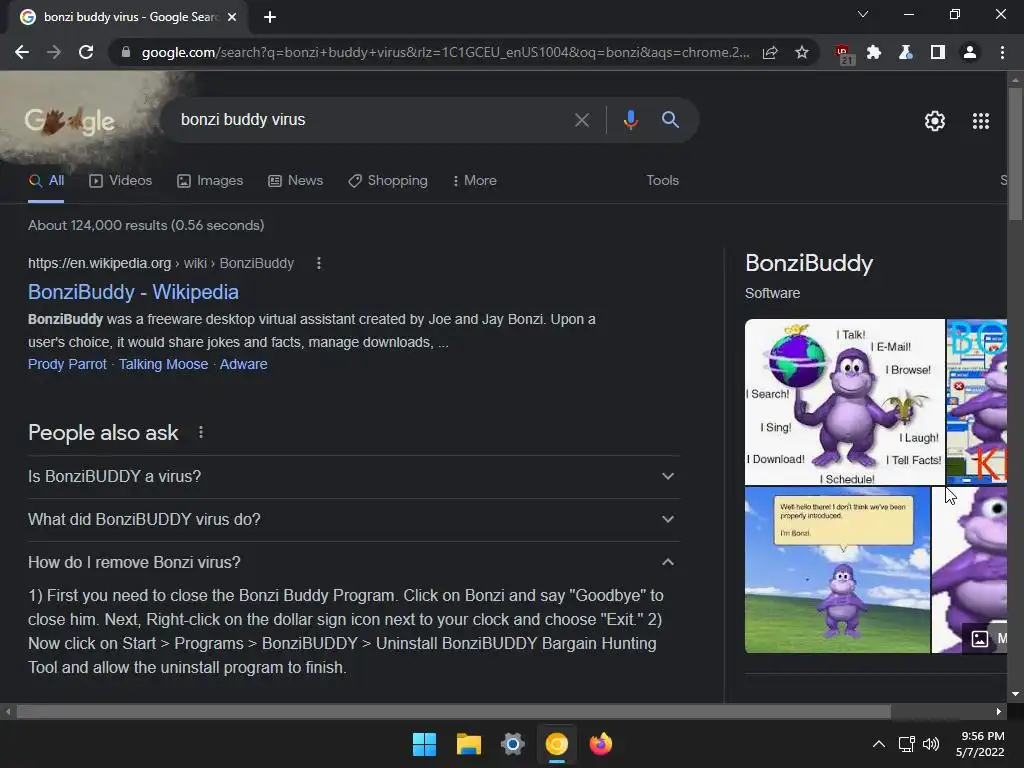This screenshot has width=1024, height=768.
Task: Click the BonziBuddy knowledge panel title
Action: coord(809,263)
